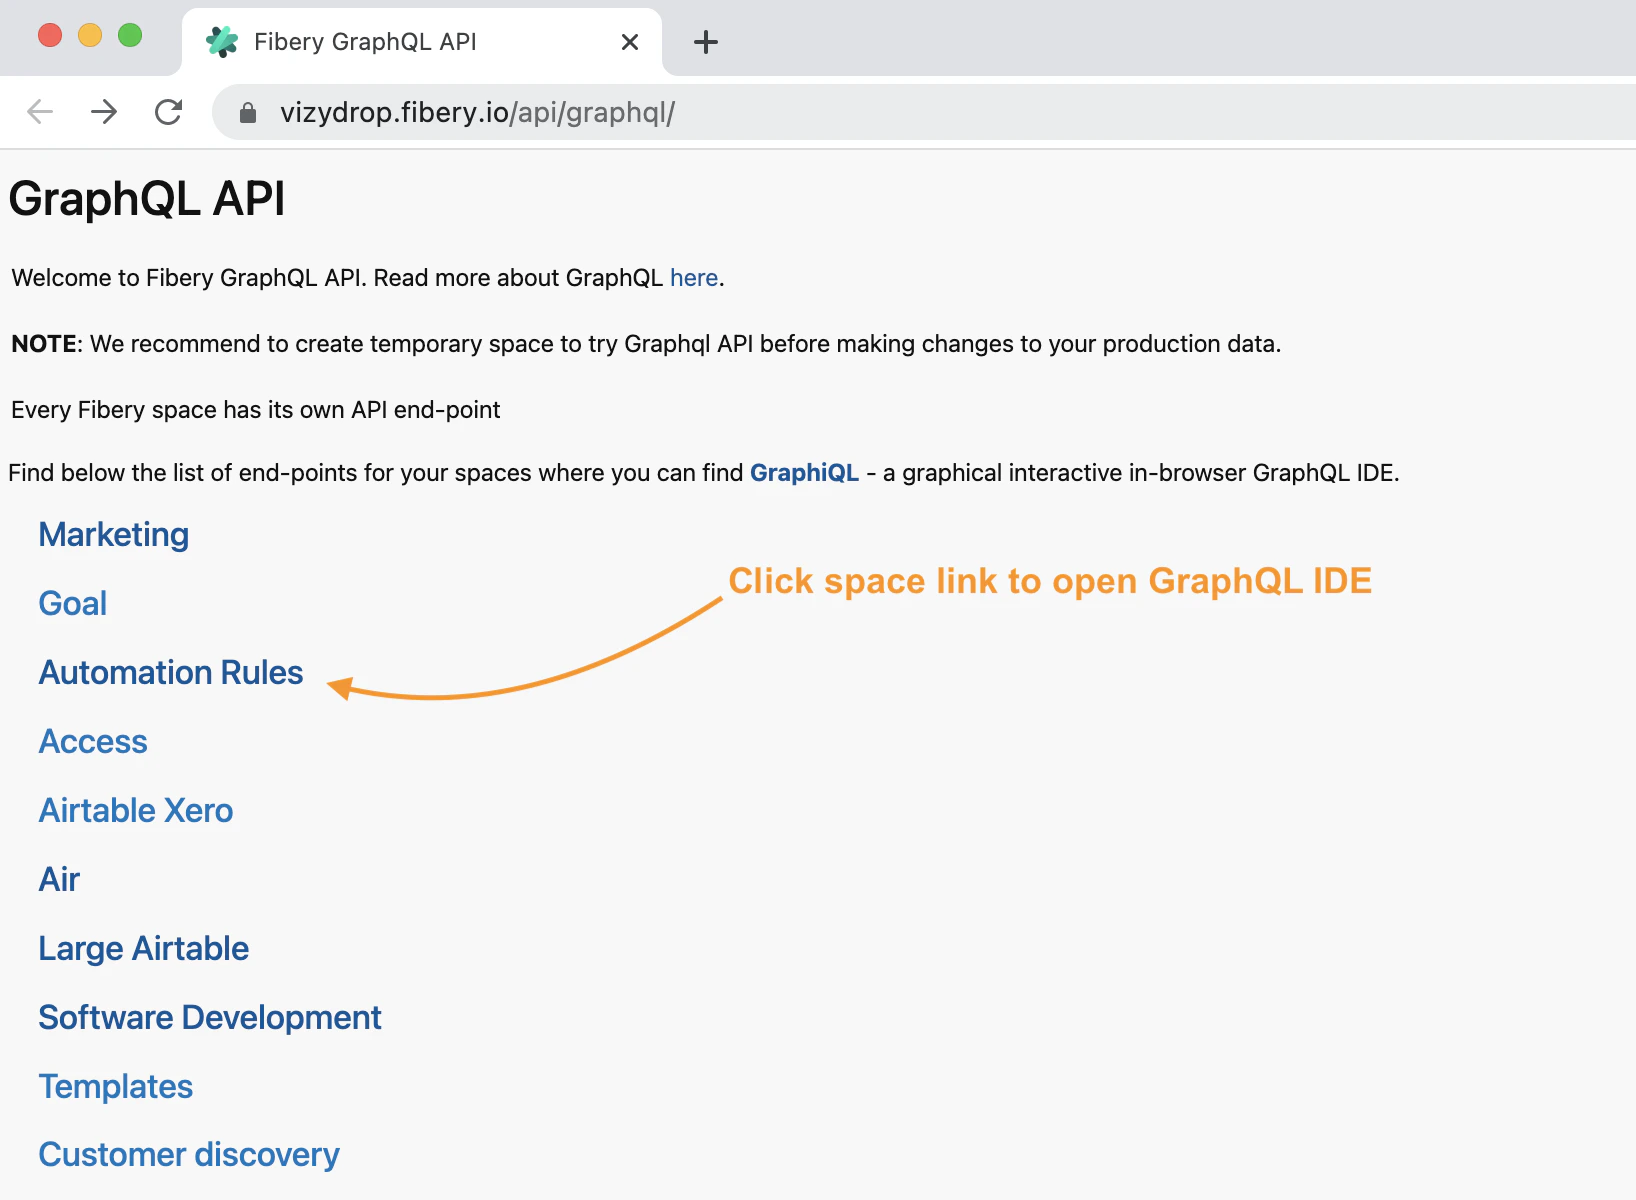Open the Templates space endpoint

click(x=116, y=1087)
